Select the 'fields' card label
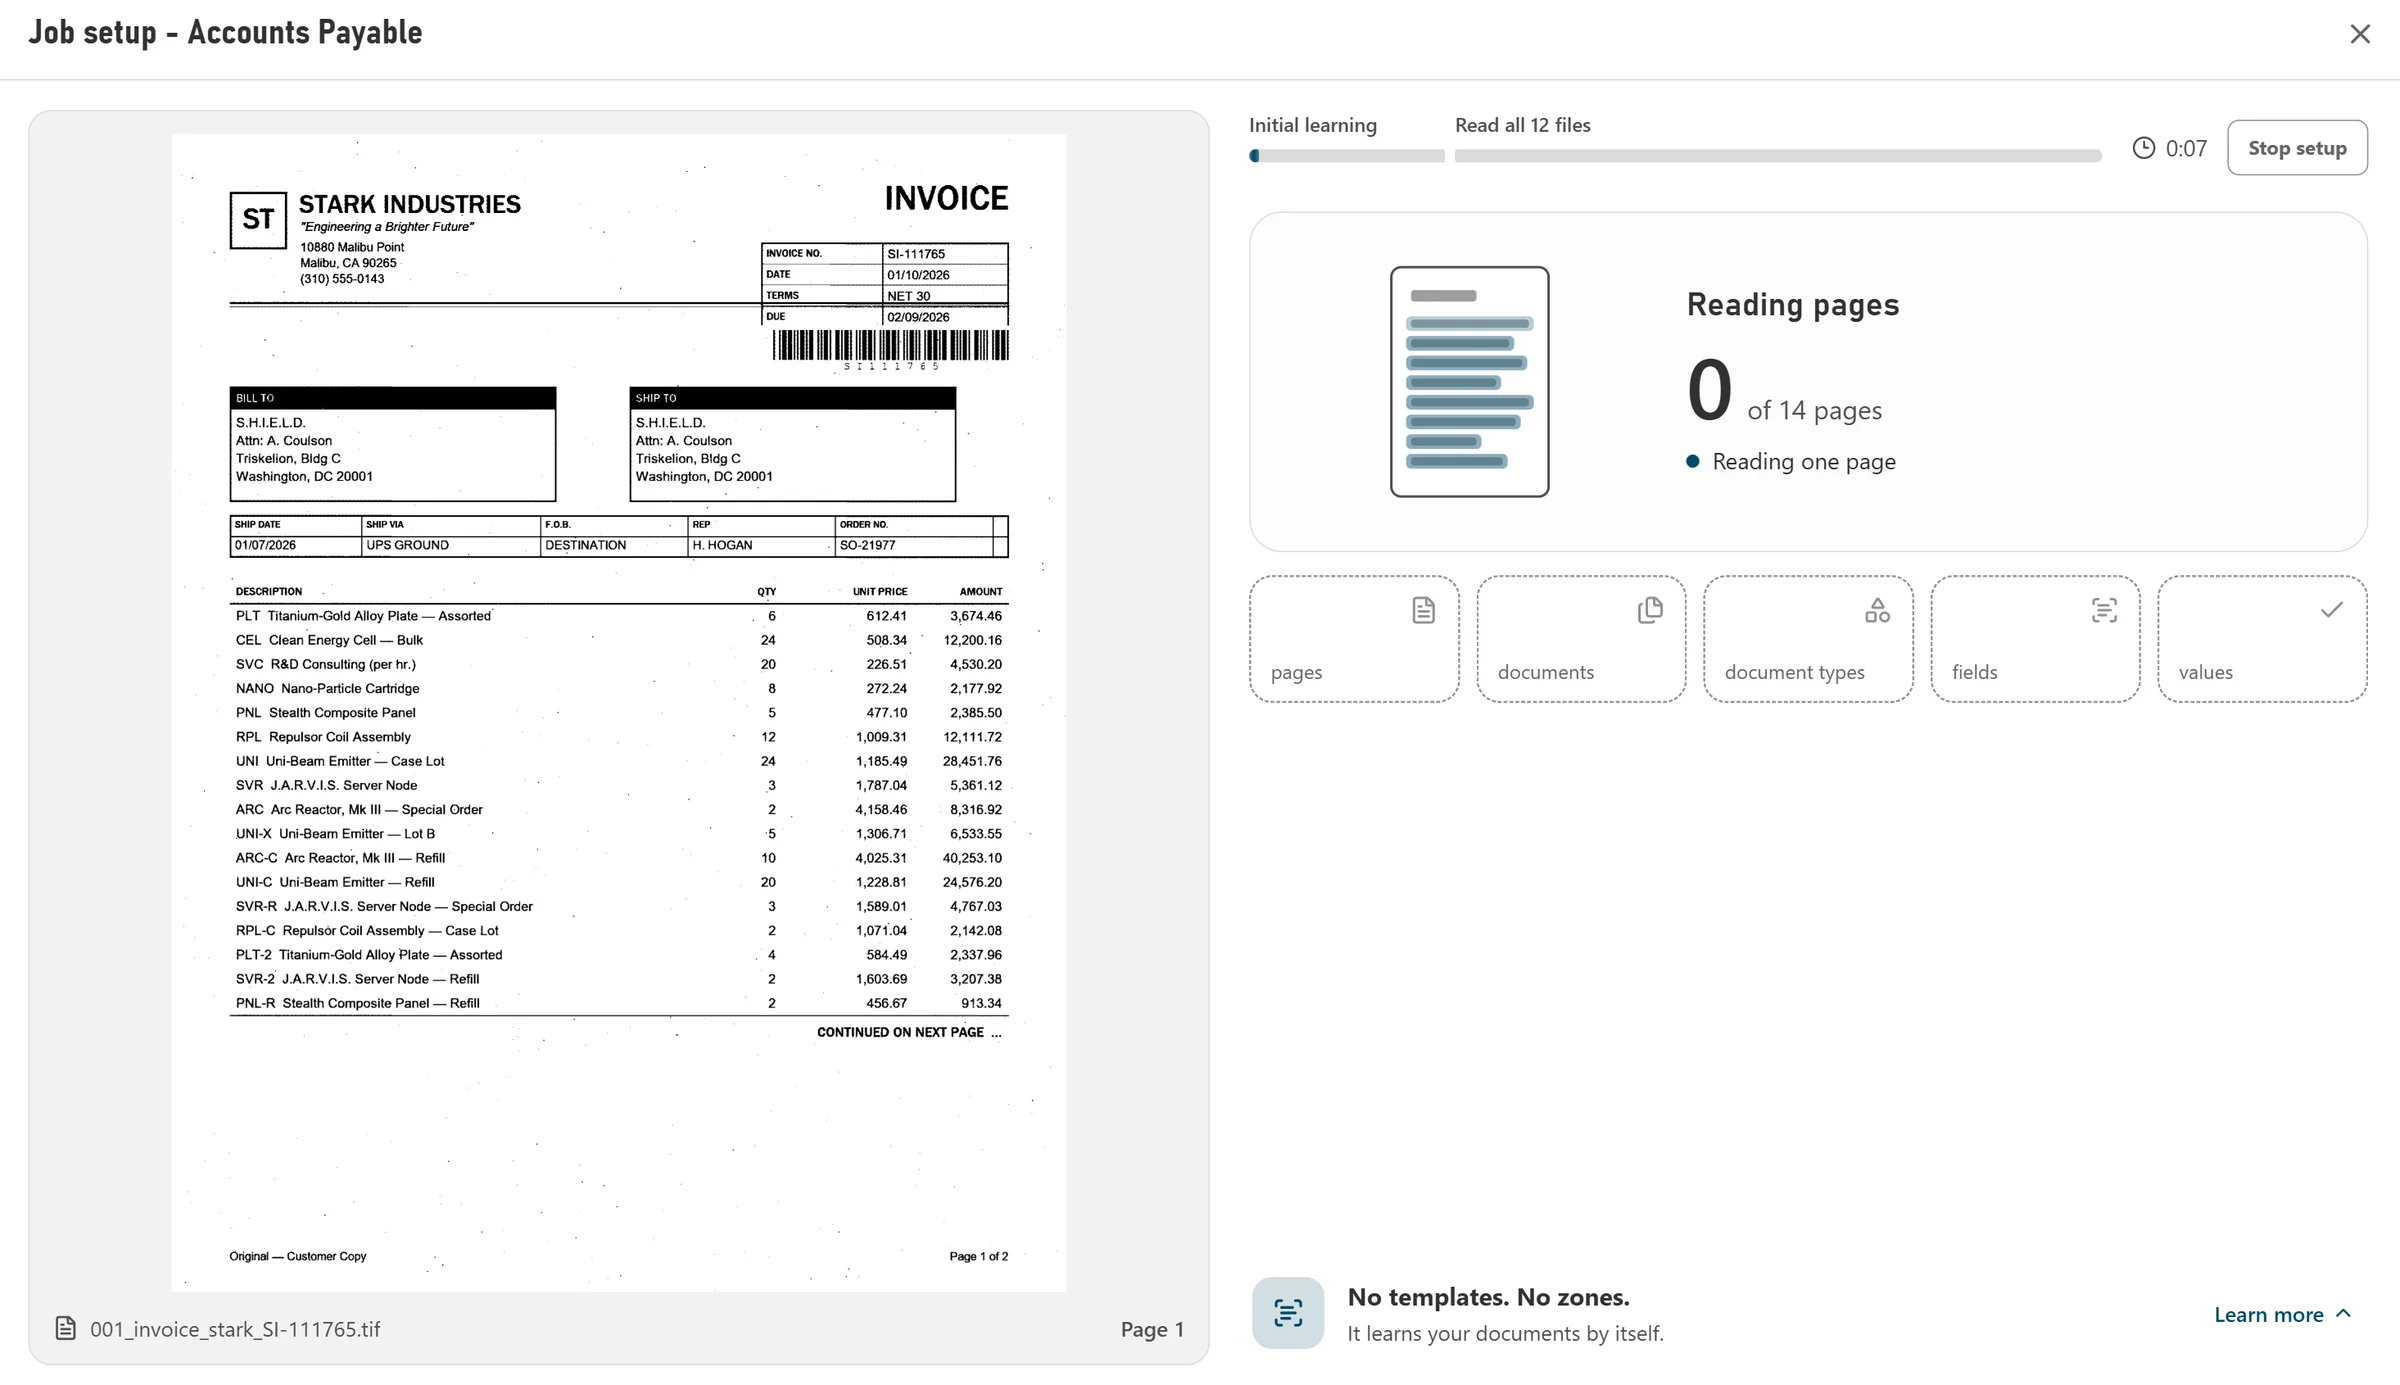The image size is (2400, 1385). click(1974, 672)
